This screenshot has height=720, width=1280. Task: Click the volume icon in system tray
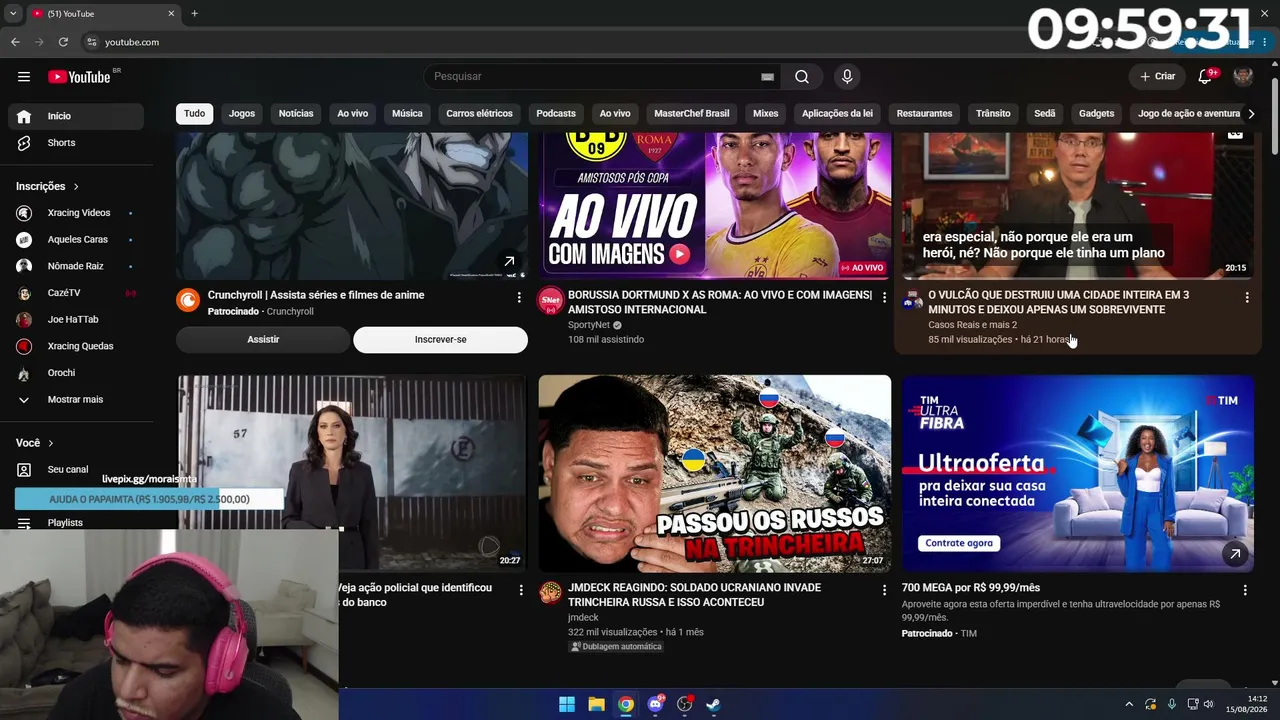(1209, 704)
